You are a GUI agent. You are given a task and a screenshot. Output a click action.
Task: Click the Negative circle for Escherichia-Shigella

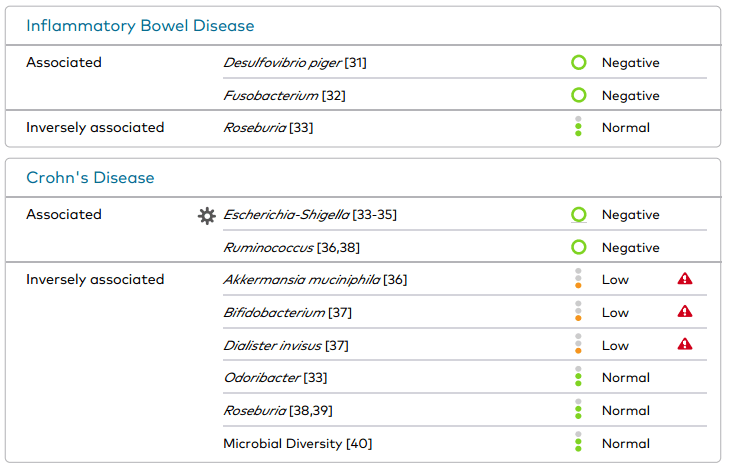pyautogui.click(x=578, y=215)
